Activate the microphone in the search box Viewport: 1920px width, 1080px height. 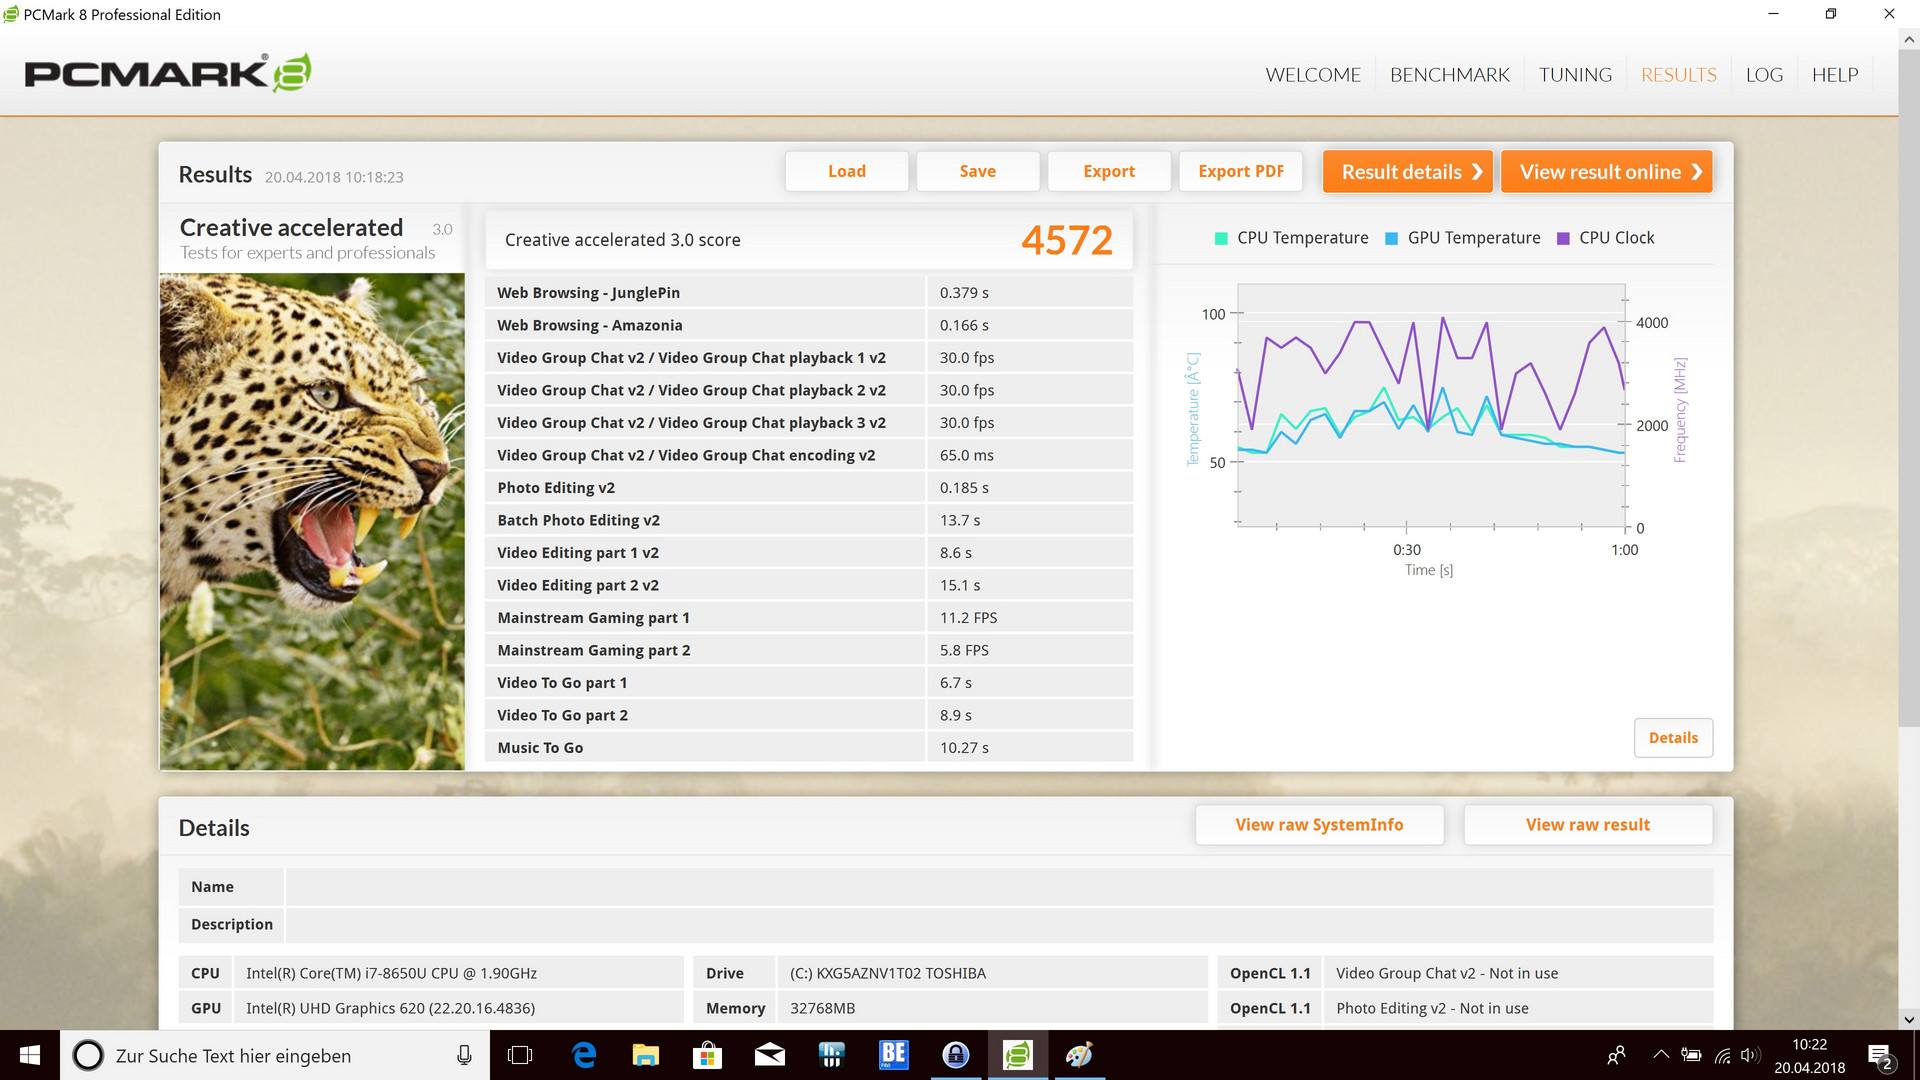coord(464,1055)
